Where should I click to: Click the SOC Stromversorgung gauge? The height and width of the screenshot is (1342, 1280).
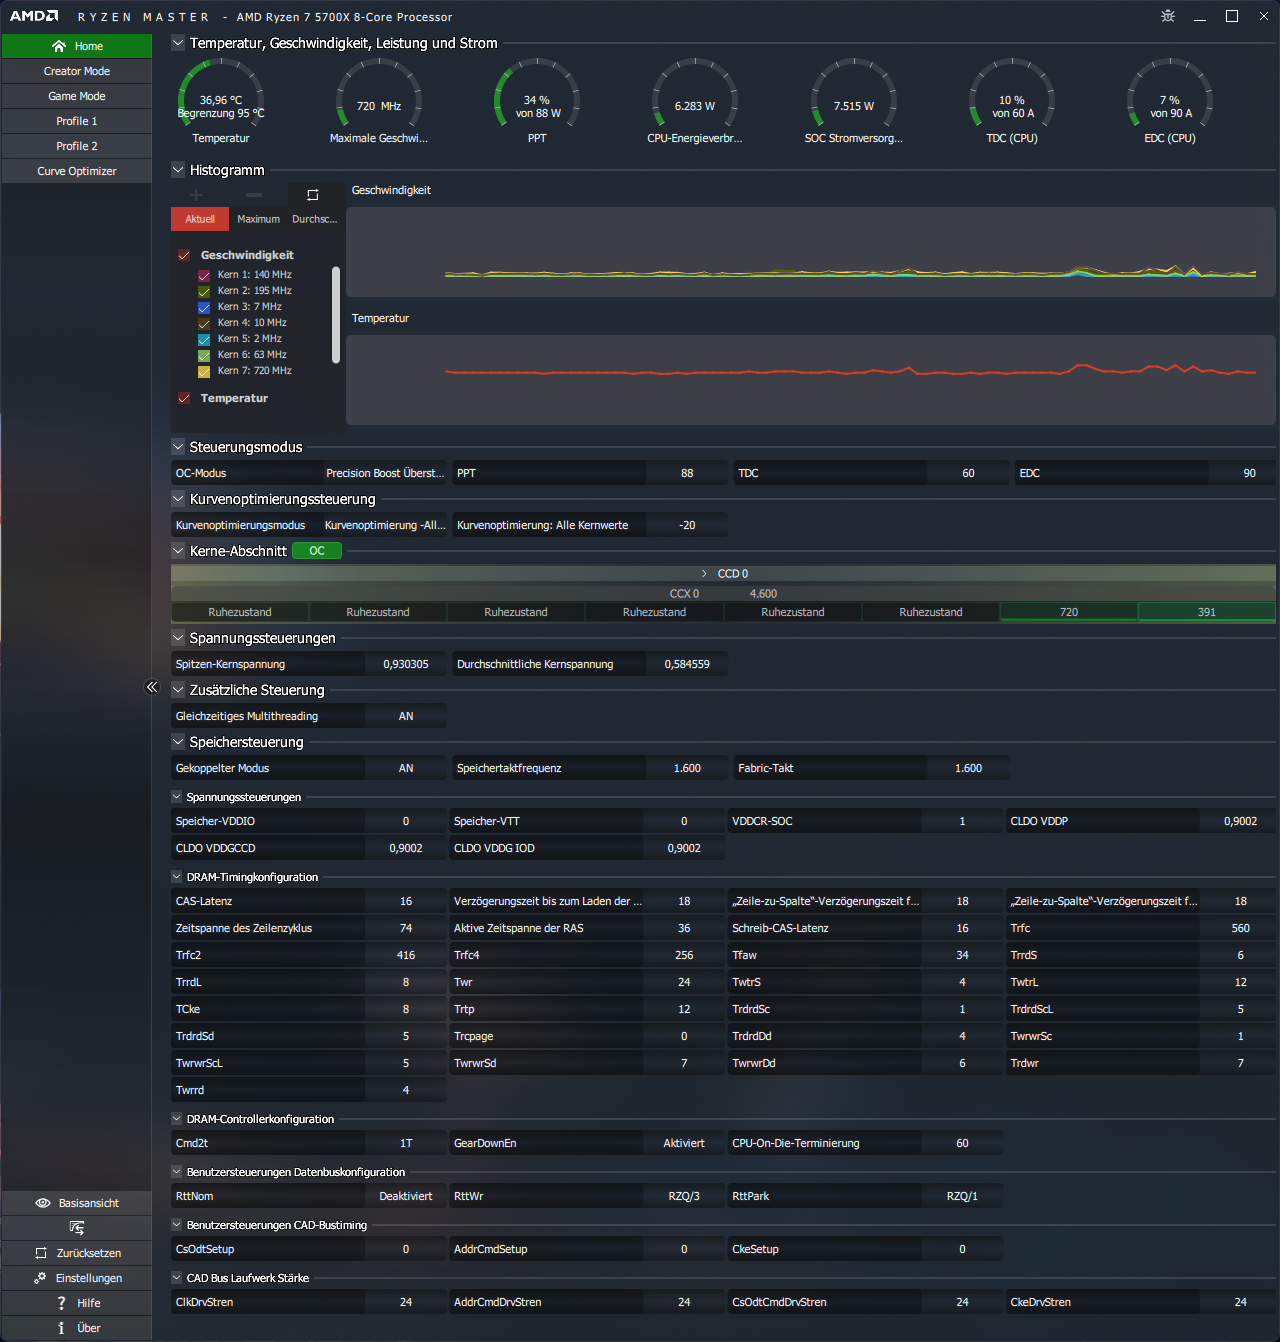[854, 102]
